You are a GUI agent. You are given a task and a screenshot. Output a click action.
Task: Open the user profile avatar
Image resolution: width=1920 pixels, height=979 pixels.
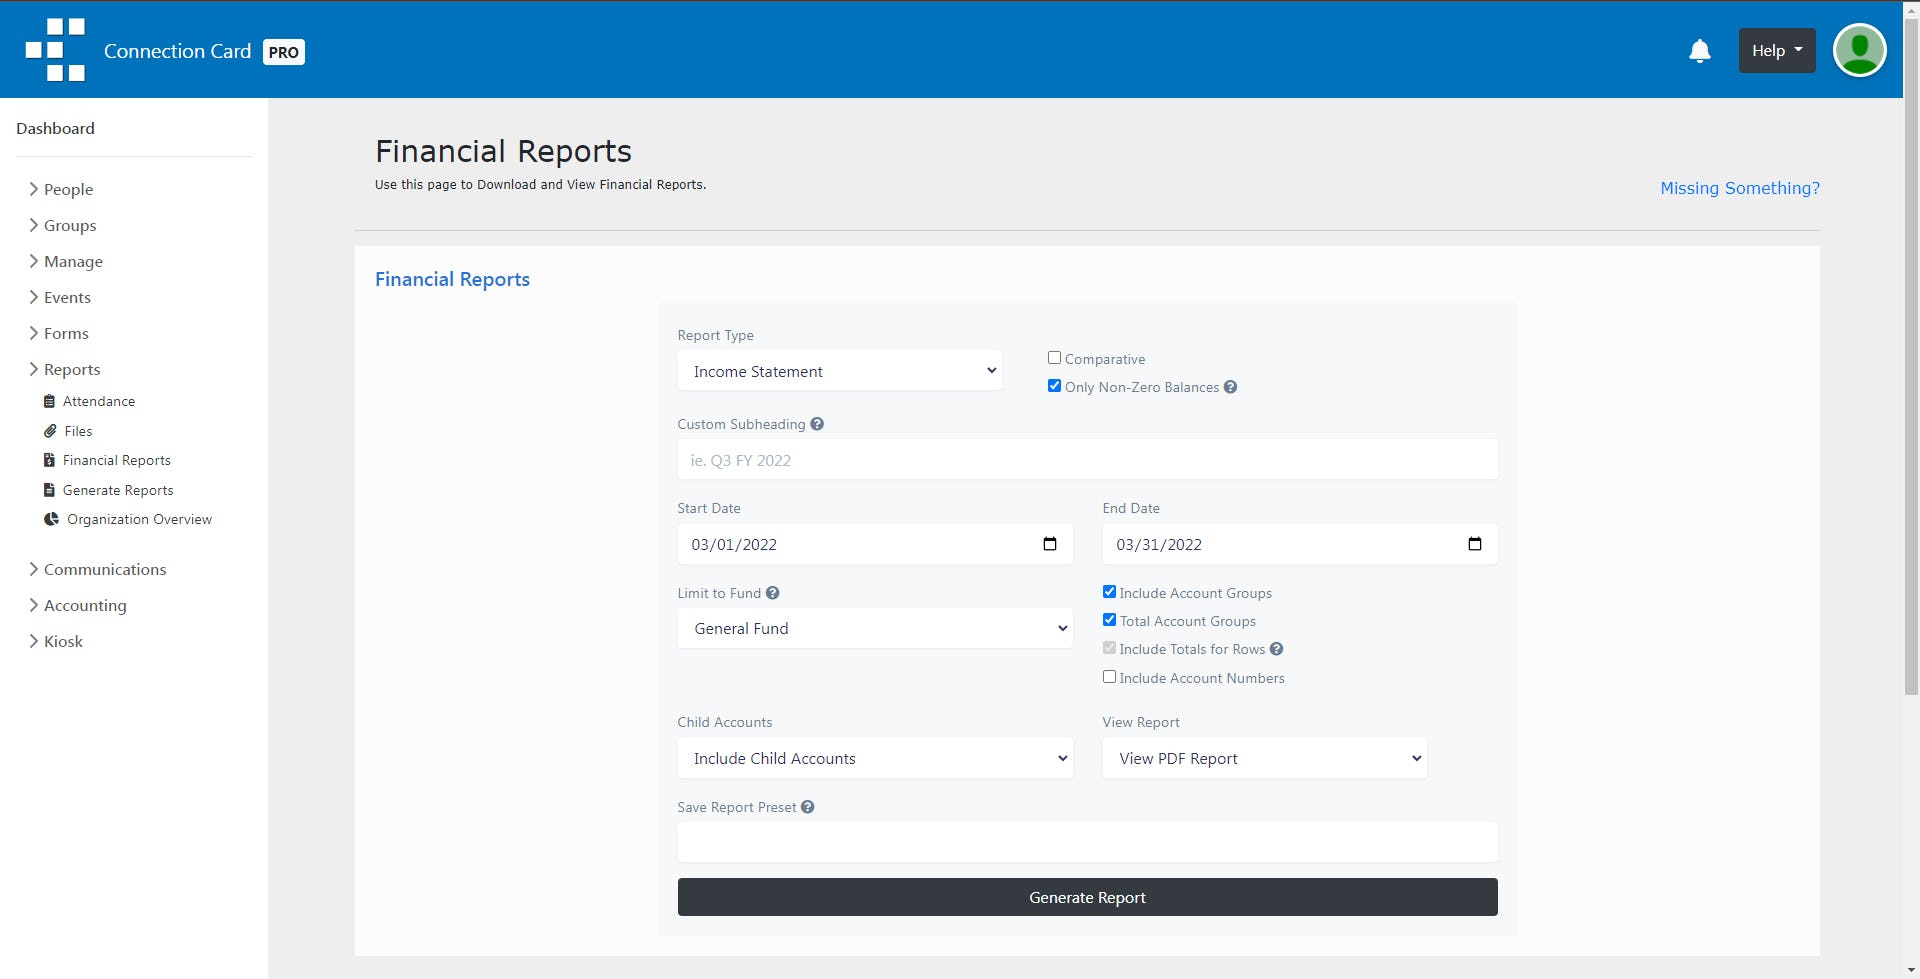pos(1859,49)
